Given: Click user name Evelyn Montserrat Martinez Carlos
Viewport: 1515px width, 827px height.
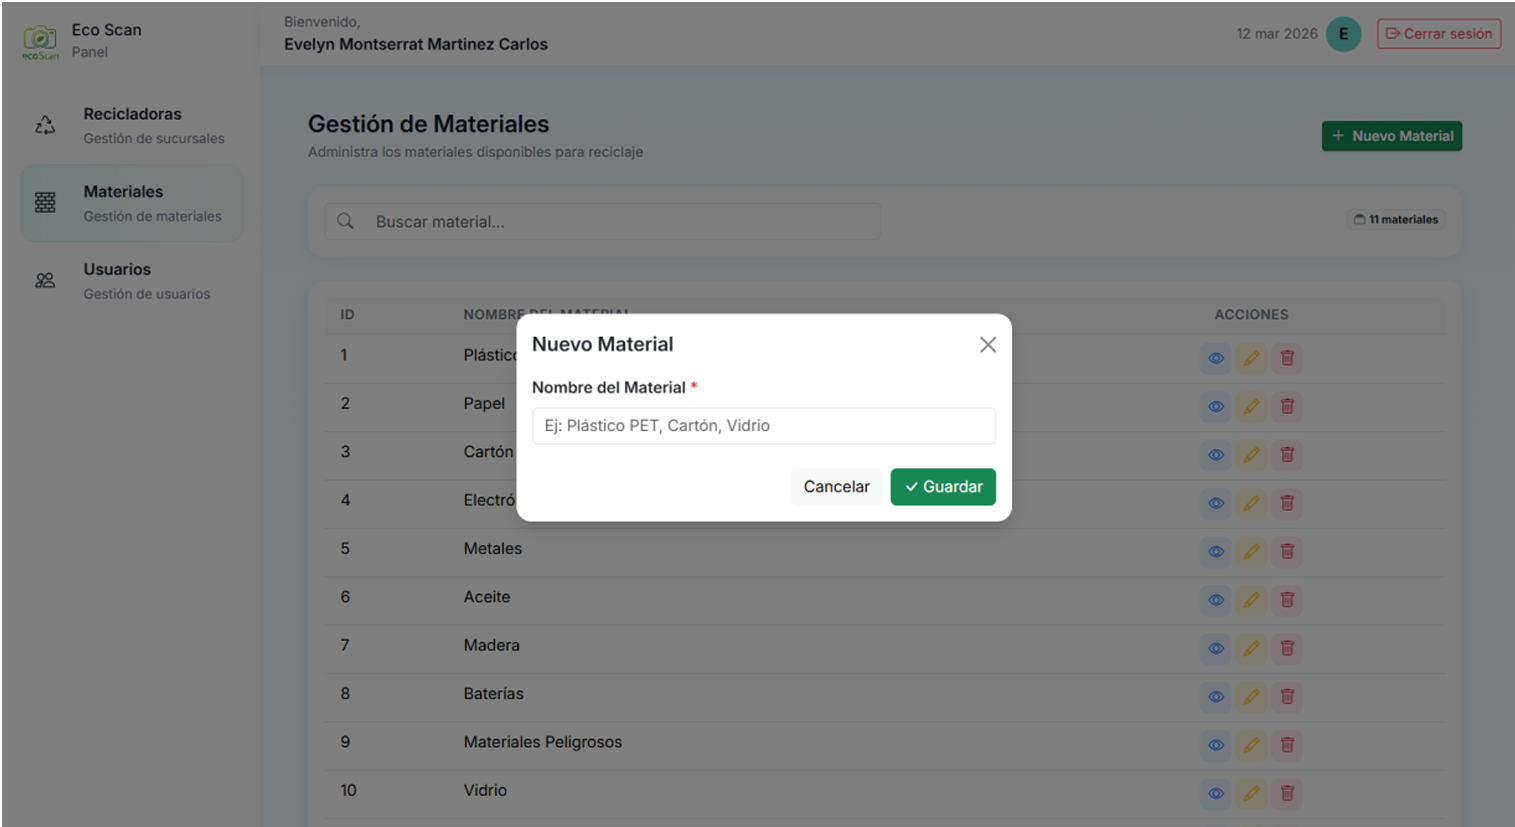Looking at the screenshot, I should 416,44.
